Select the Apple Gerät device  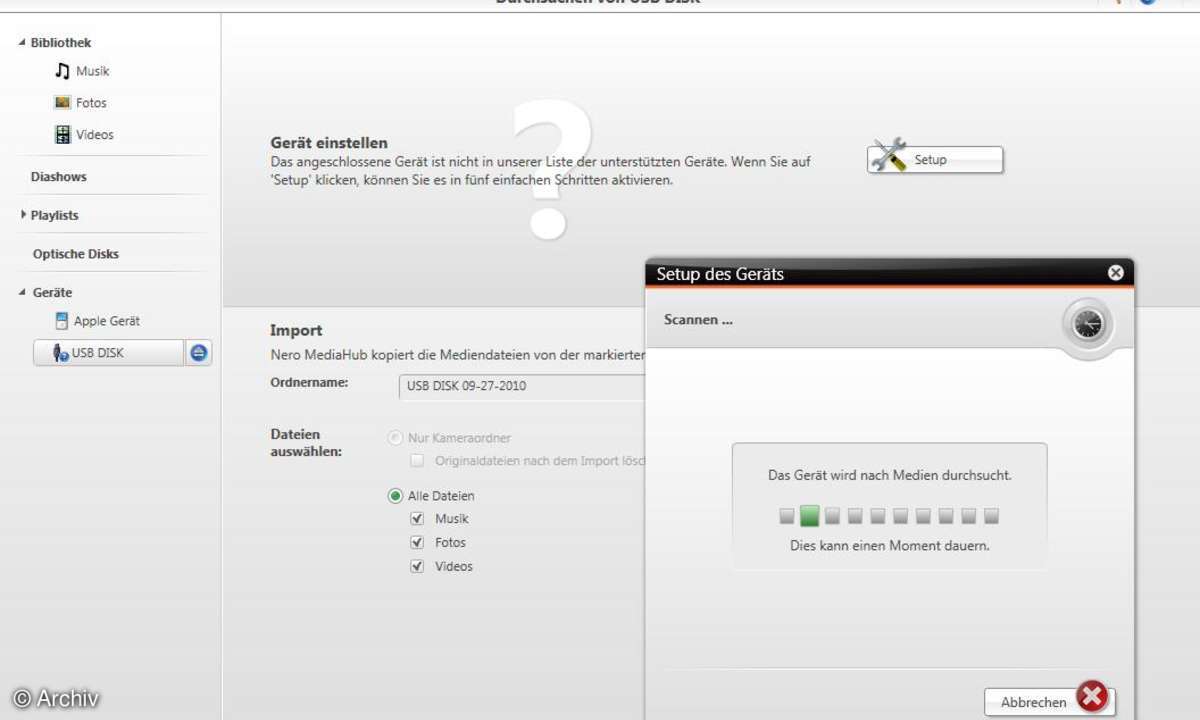point(98,321)
